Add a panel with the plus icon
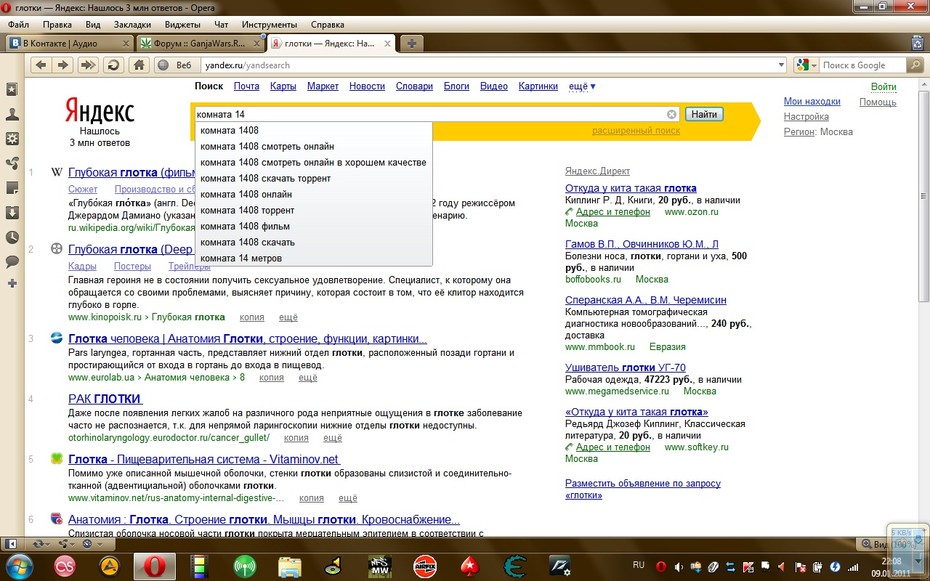930x581 pixels. coord(12,283)
